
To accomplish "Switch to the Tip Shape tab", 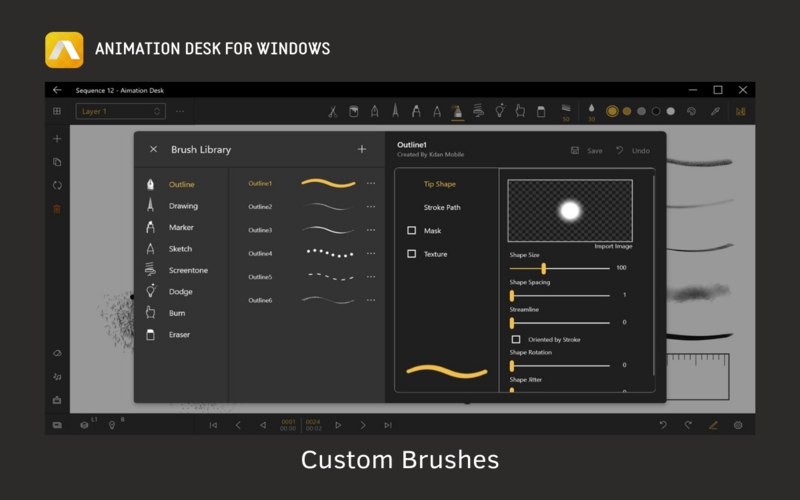I will (x=439, y=184).
